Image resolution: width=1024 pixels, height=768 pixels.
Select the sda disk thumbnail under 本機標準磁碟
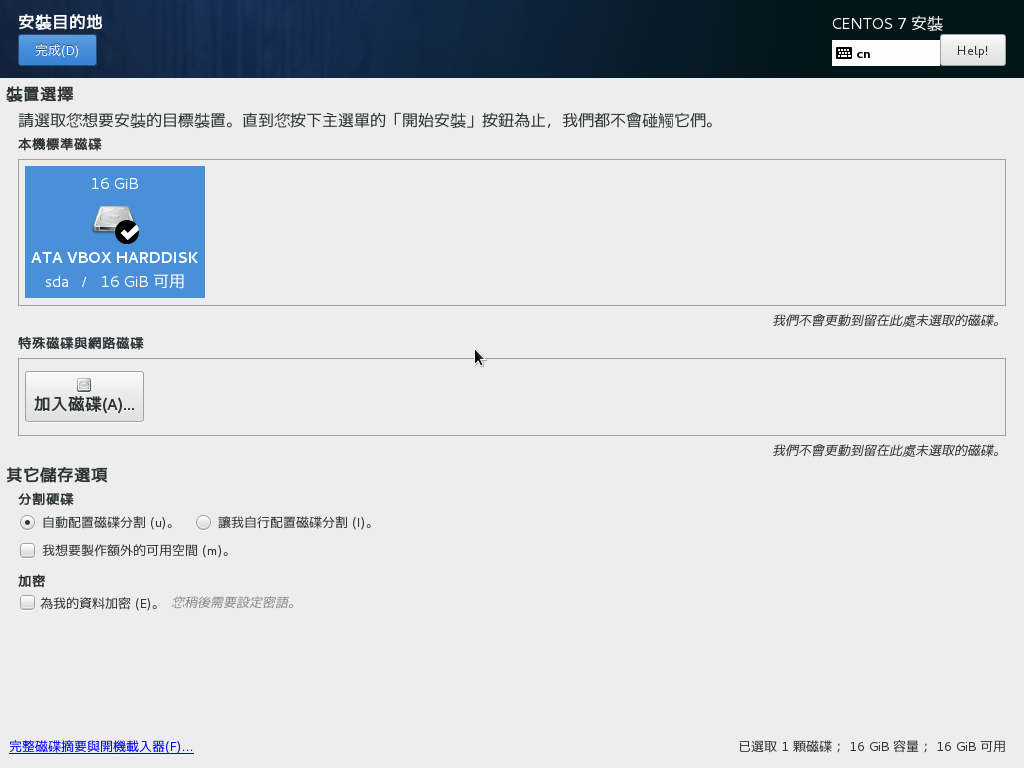(113, 232)
